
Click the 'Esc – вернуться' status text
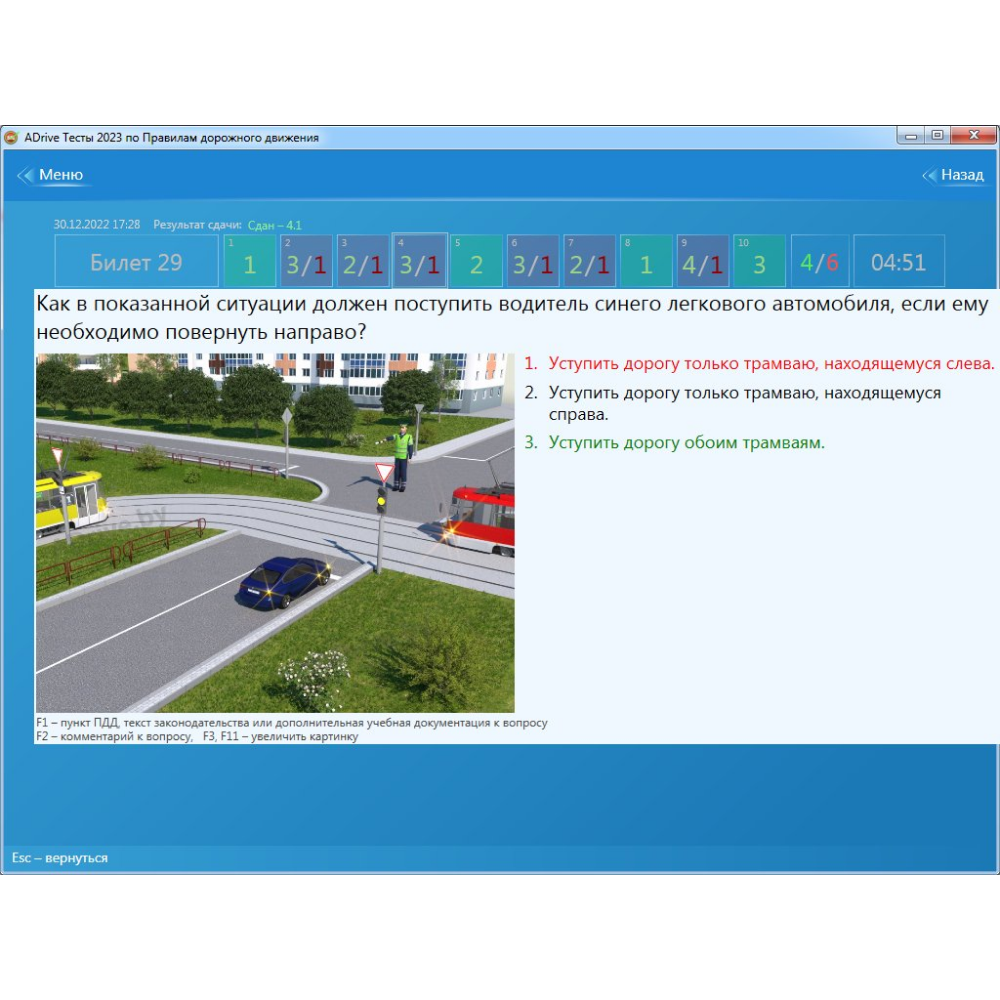pos(59,858)
